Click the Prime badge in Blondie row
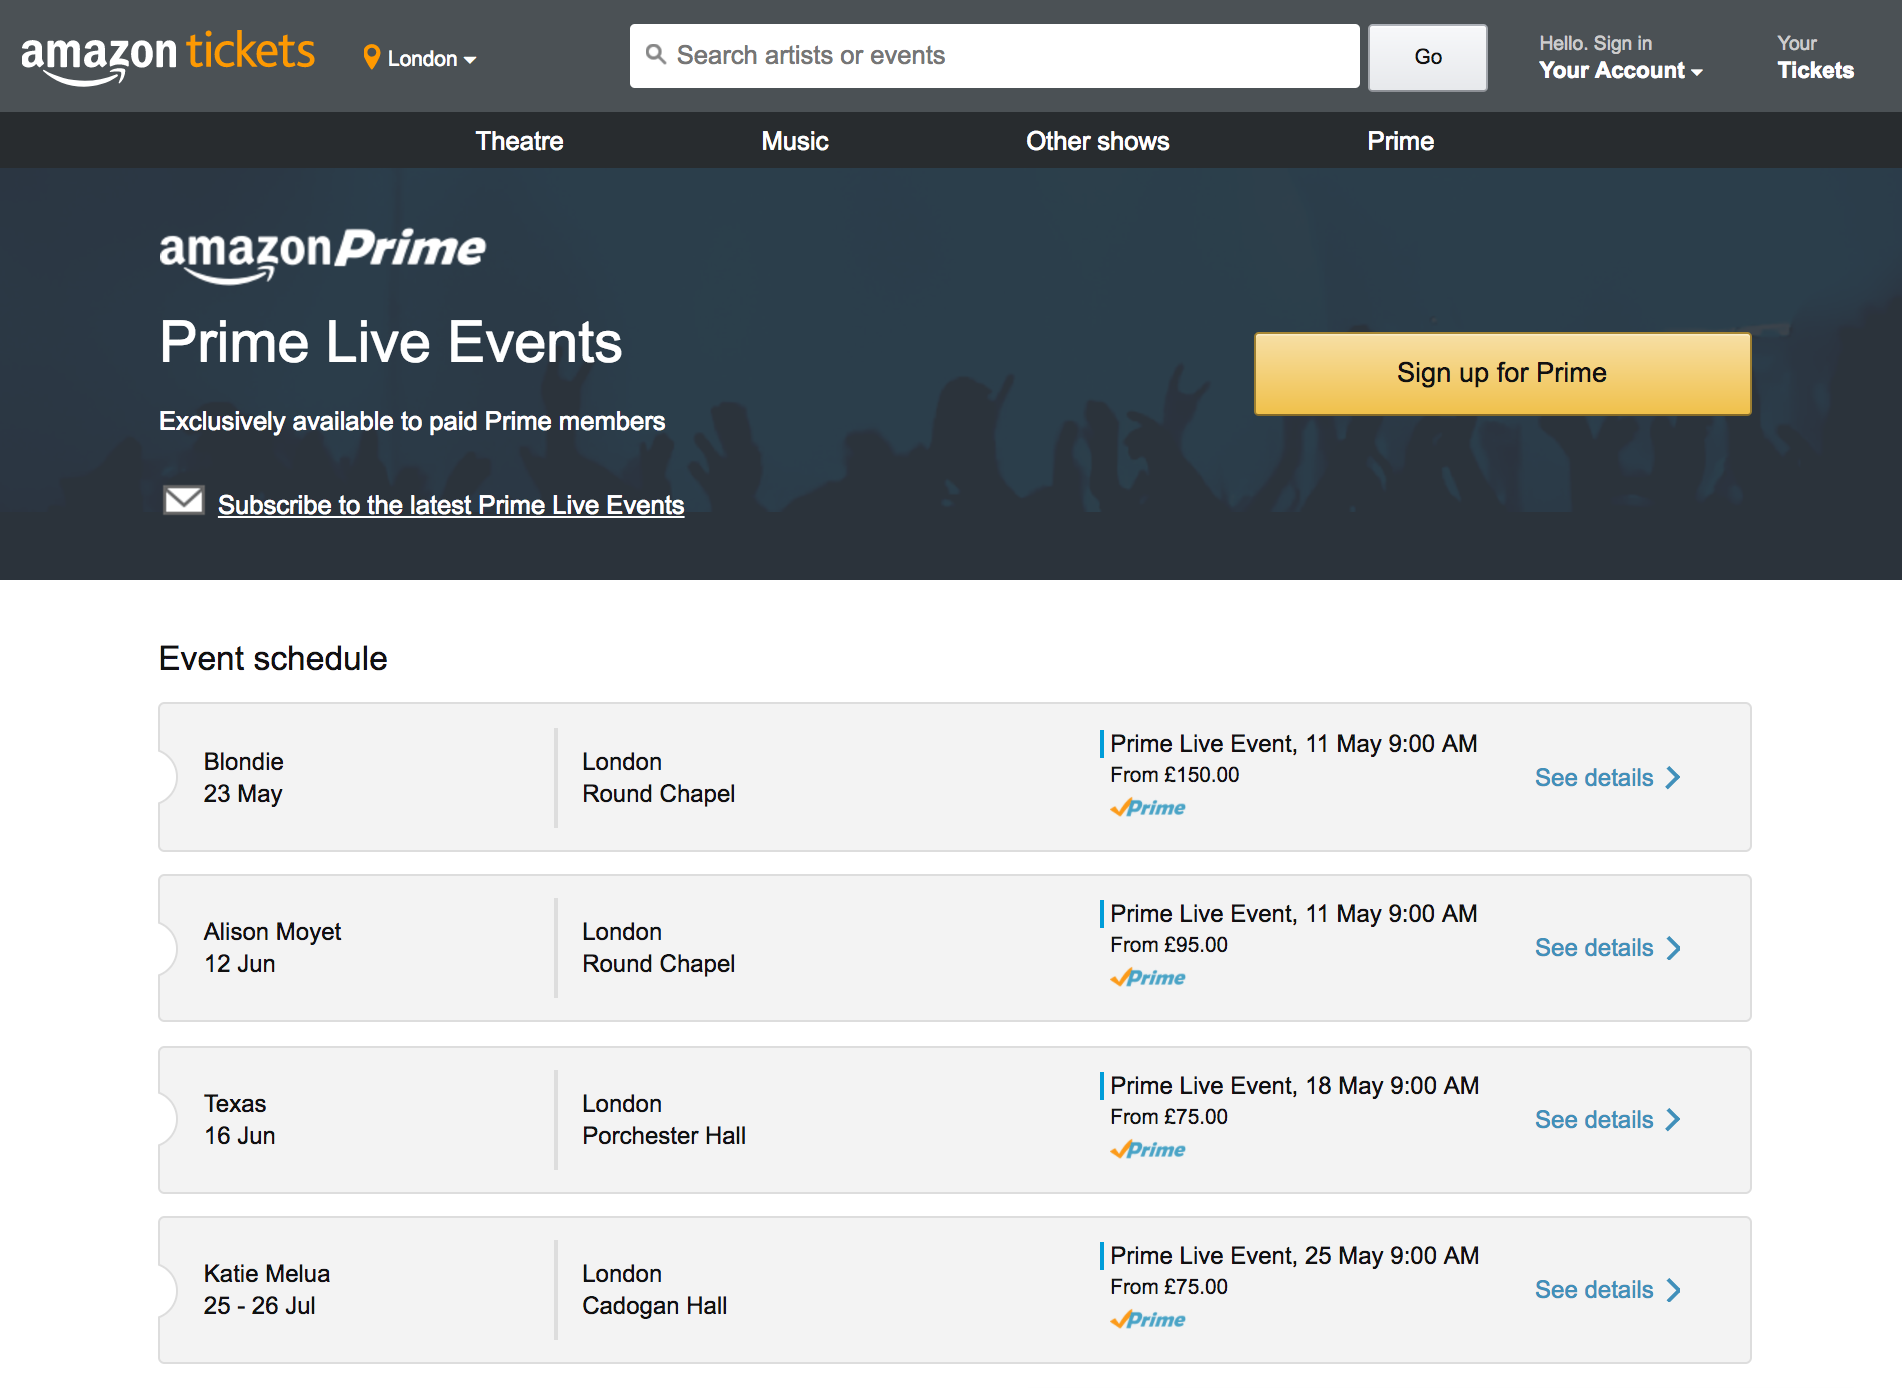This screenshot has height=1388, width=1902. point(1148,808)
